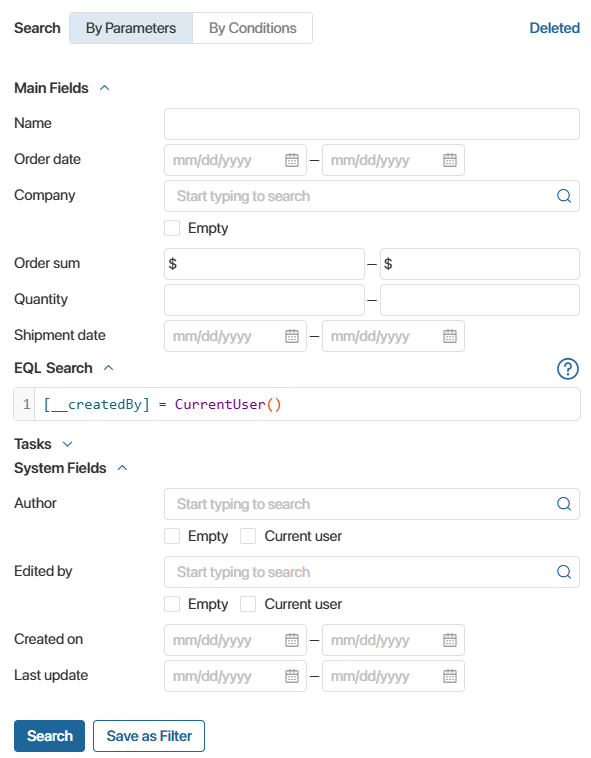Open calendar for Order date end

coord(450,160)
